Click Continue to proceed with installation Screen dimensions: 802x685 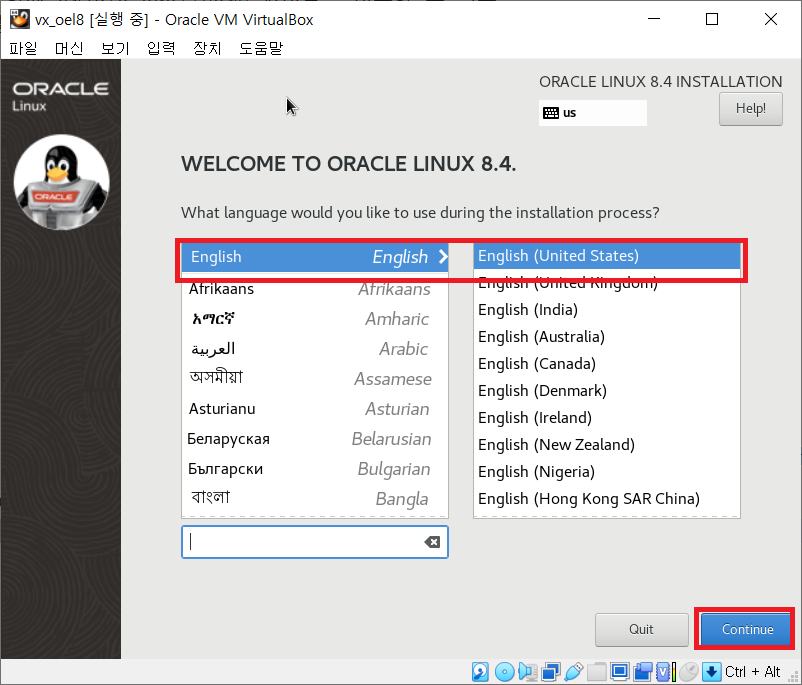coord(747,629)
